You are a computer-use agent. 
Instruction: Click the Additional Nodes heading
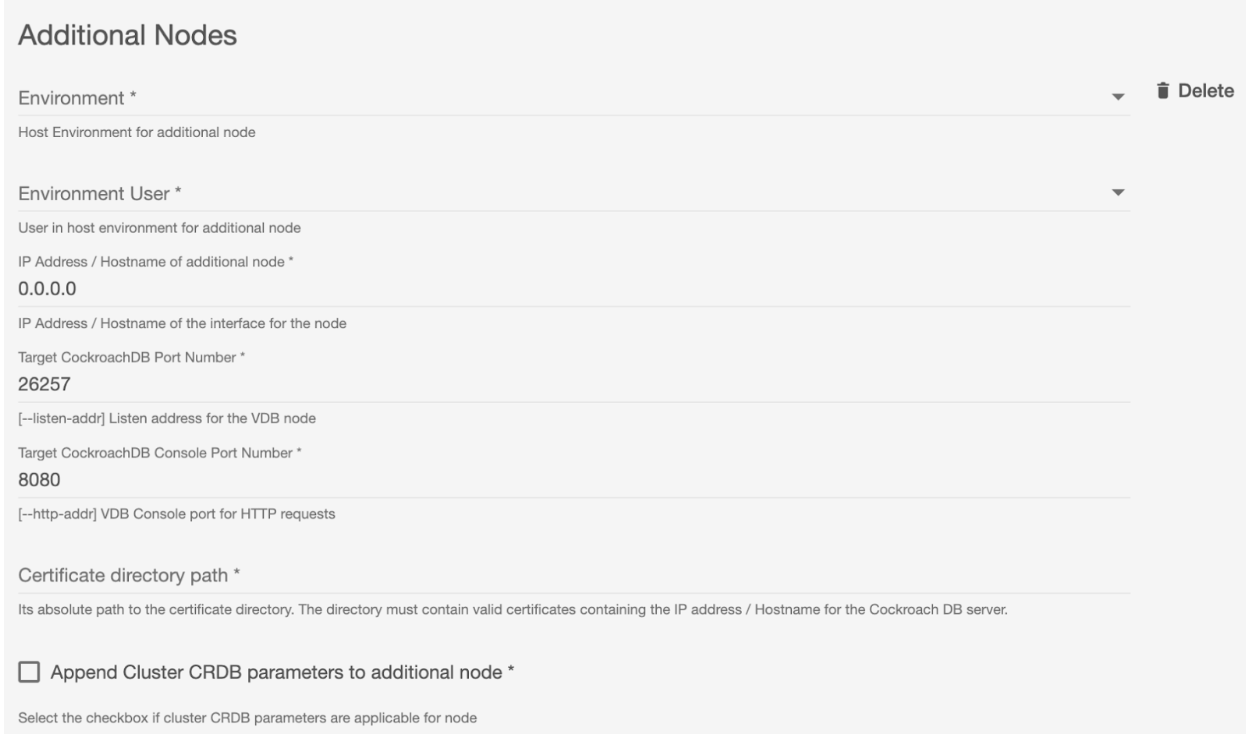[128, 36]
